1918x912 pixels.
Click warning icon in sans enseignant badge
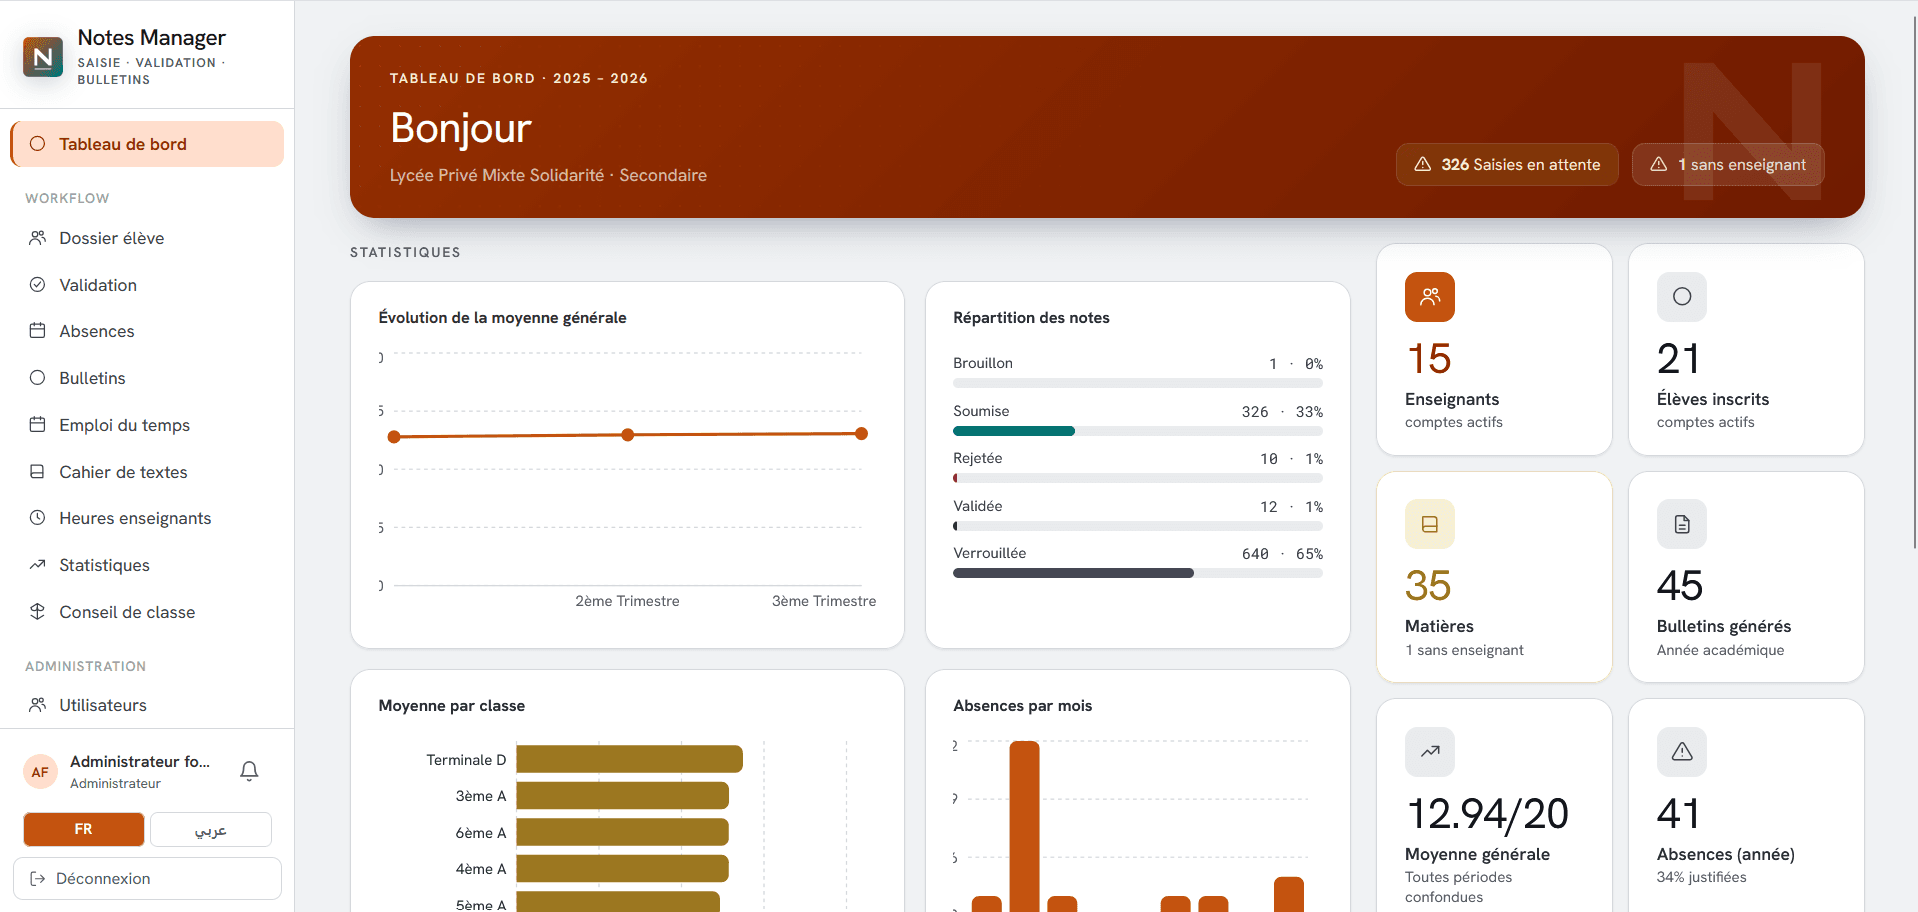tap(1658, 164)
